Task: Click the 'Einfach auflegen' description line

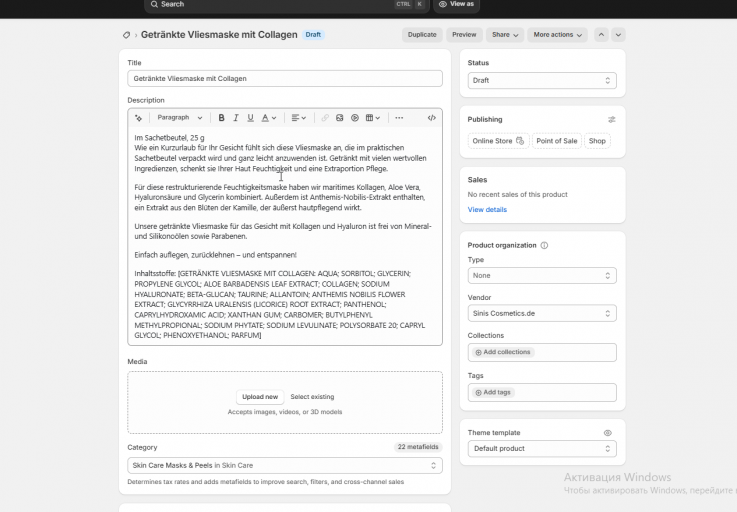Action: tap(215, 255)
